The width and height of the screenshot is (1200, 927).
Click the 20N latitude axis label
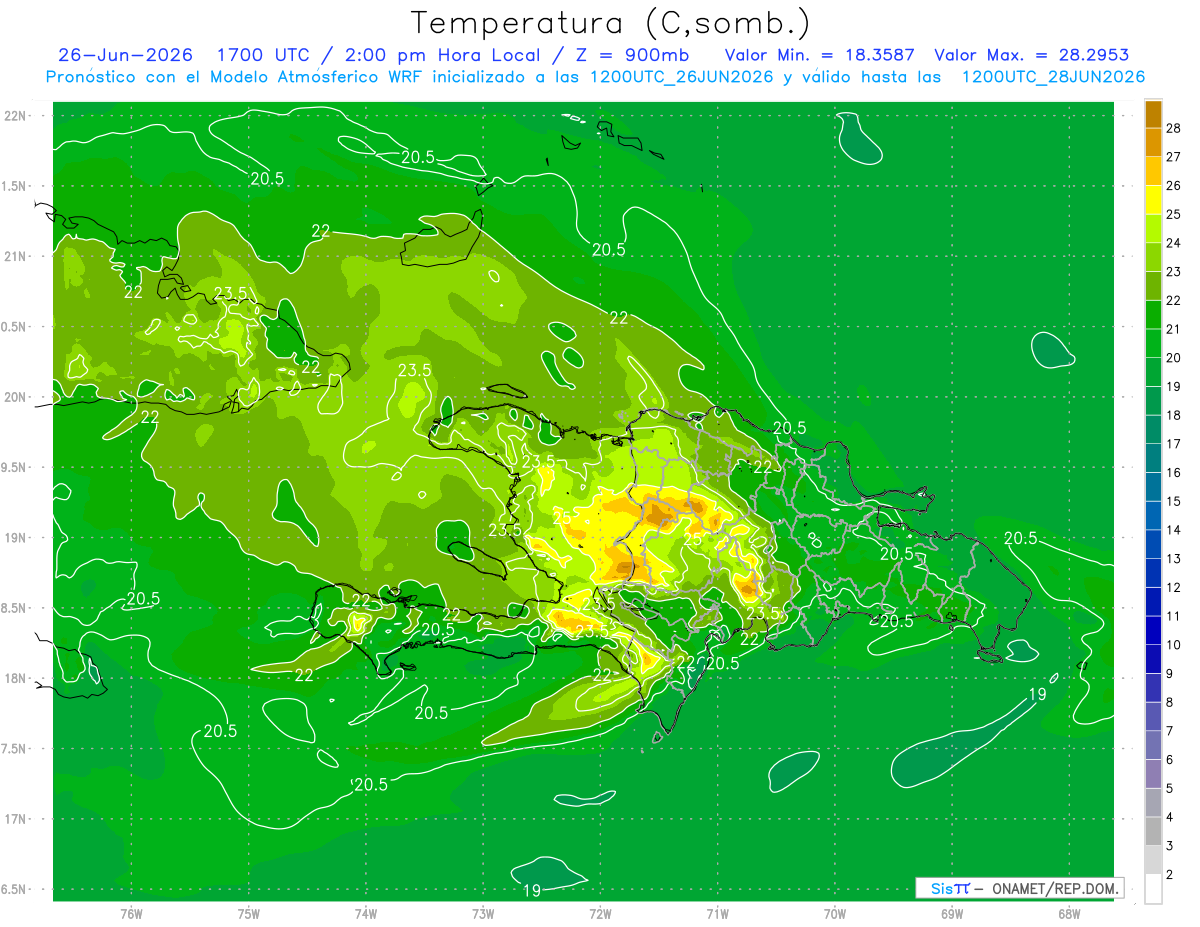click(x=17, y=397)
